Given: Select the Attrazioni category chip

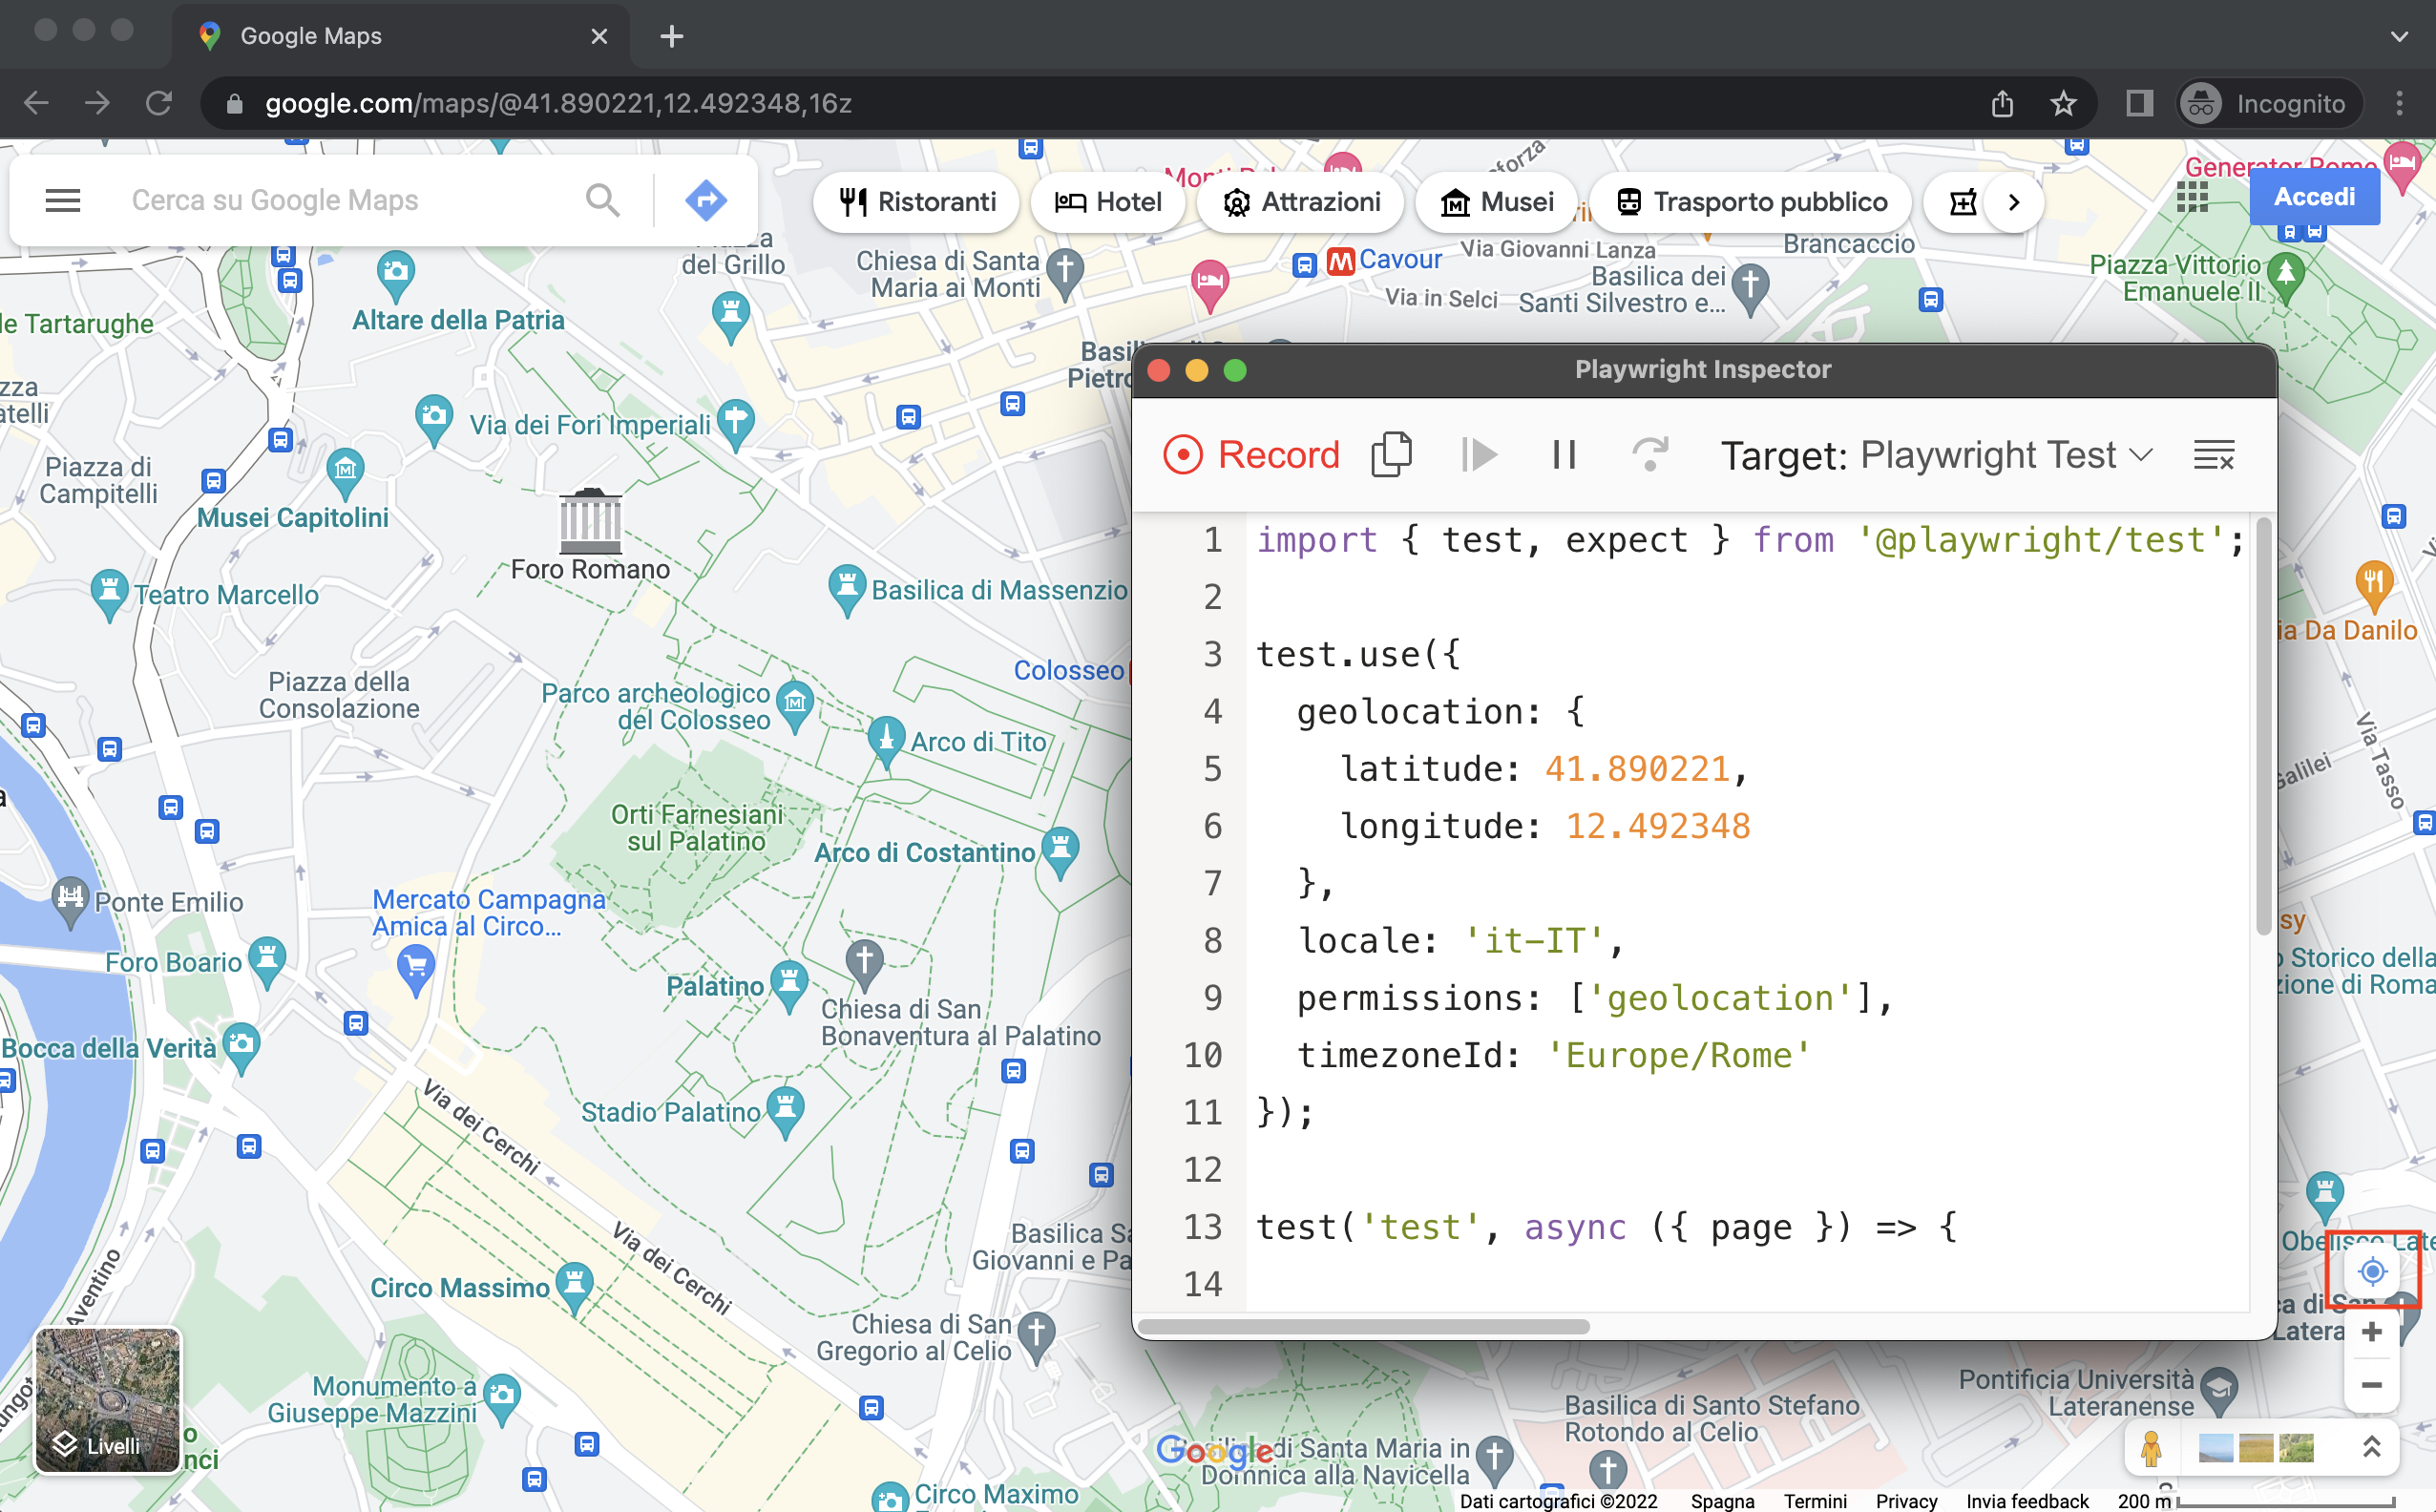Looking at the screenshot, I should click(1301, 202).
